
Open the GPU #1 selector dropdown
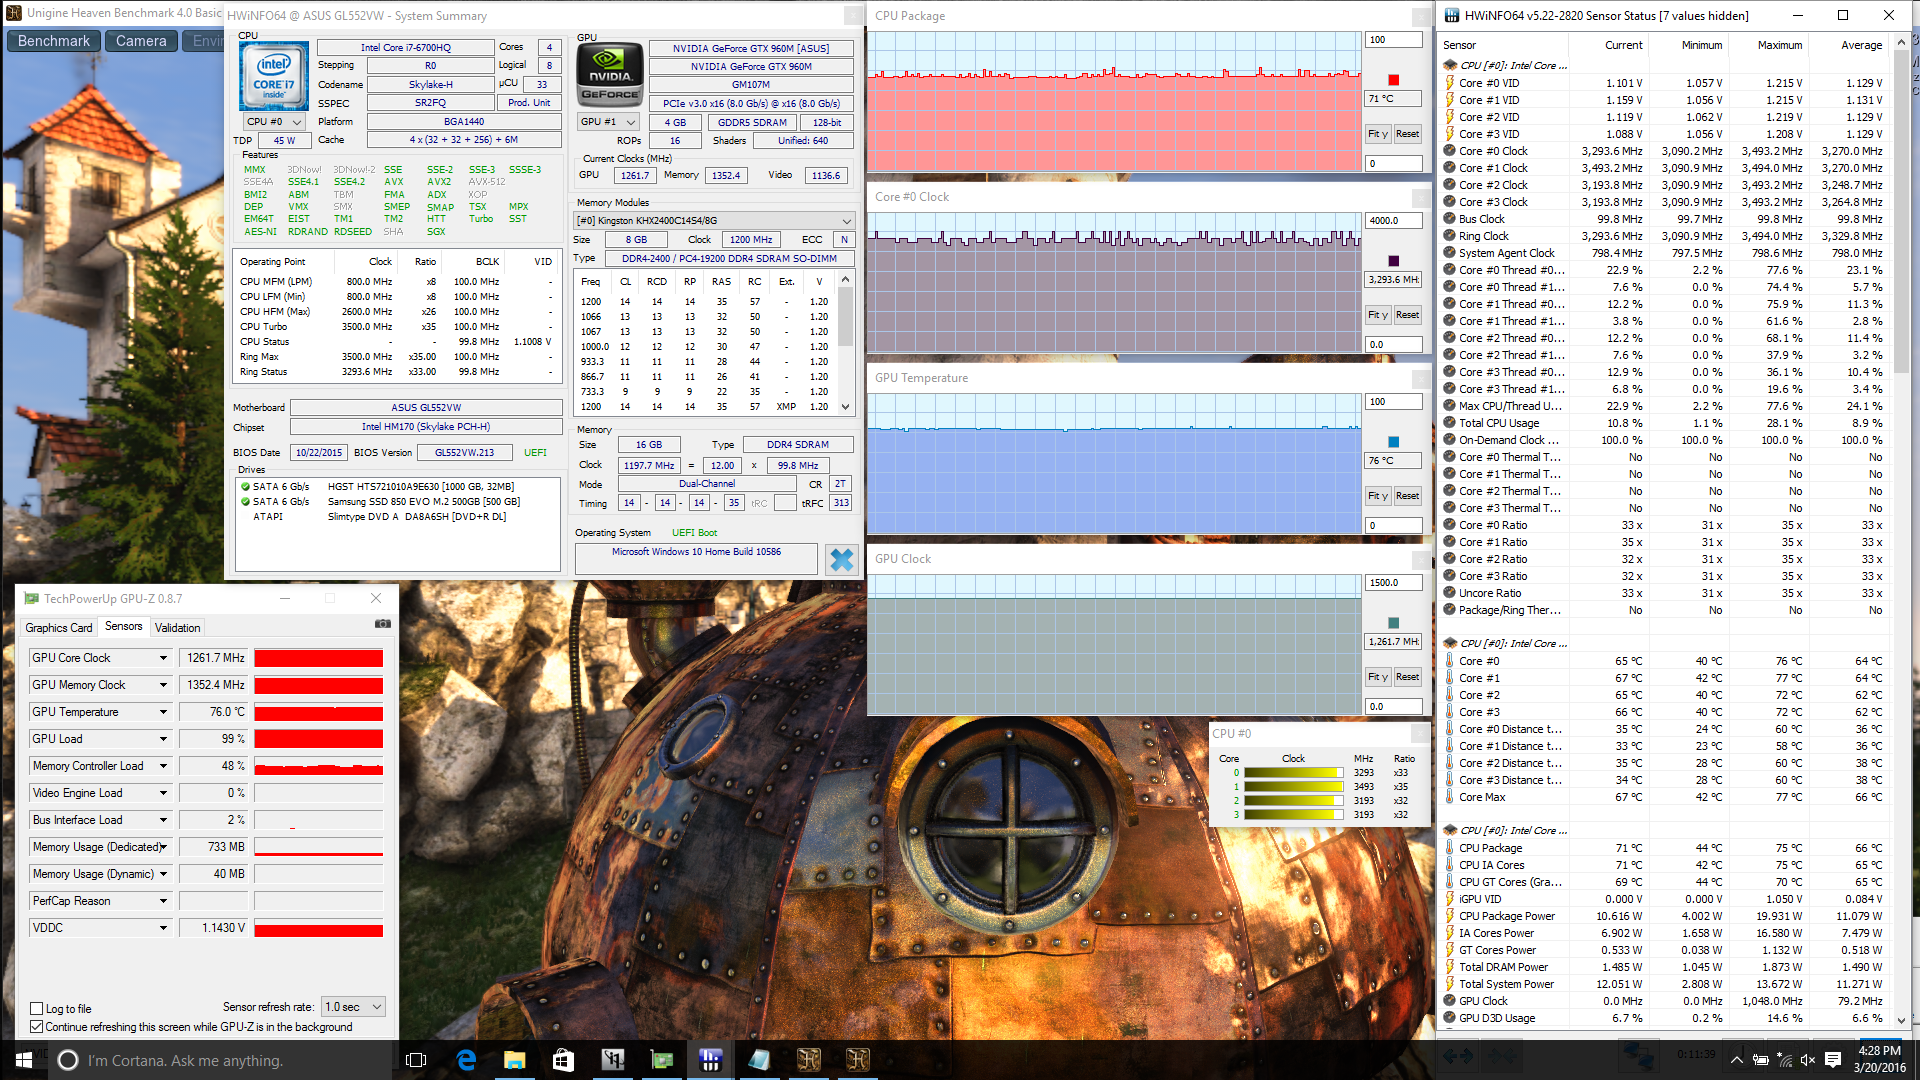tap(608, 122)
